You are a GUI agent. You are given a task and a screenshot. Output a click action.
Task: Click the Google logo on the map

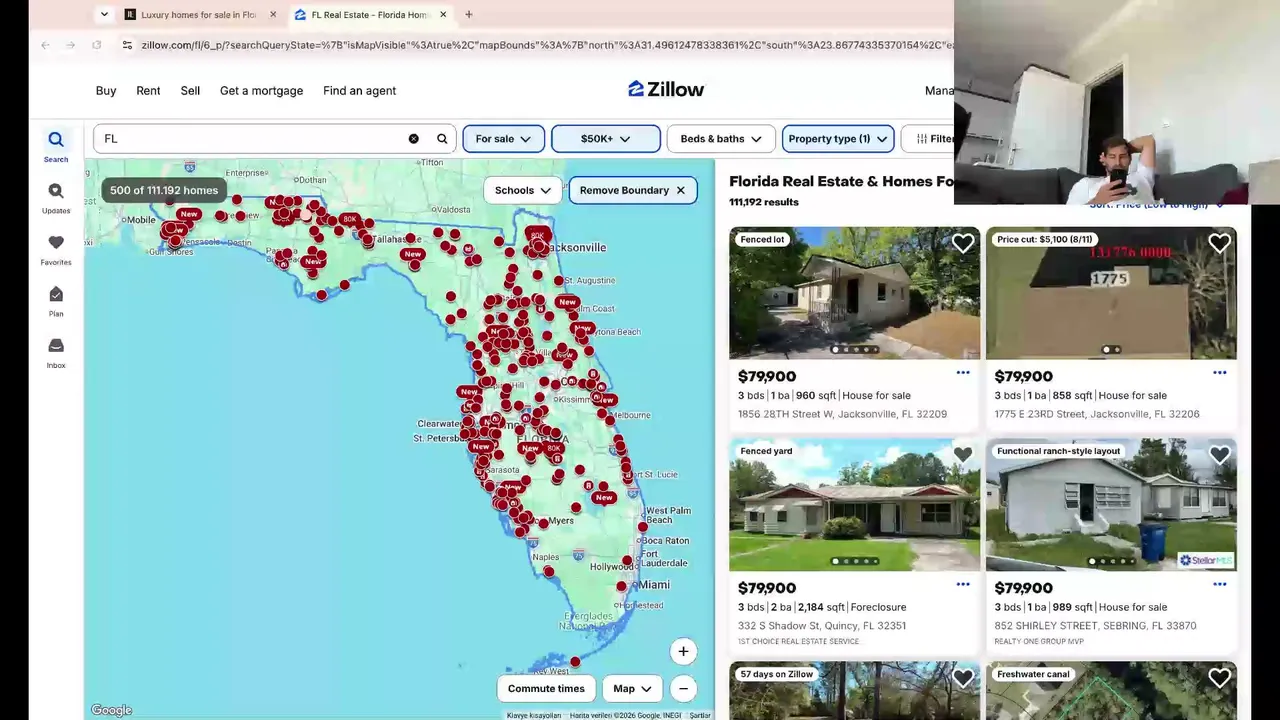[x=111, y=710]
